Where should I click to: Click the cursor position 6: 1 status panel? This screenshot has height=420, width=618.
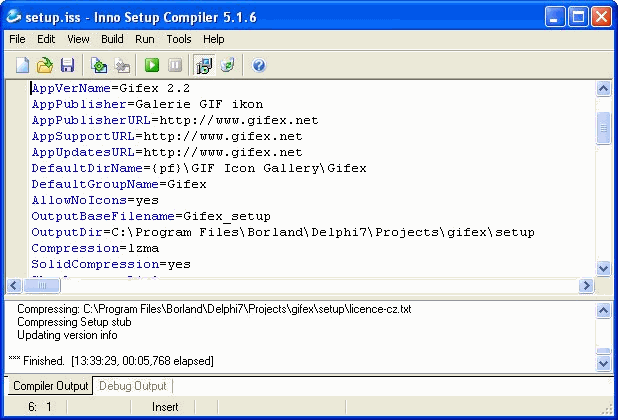[x=35, y=407]
